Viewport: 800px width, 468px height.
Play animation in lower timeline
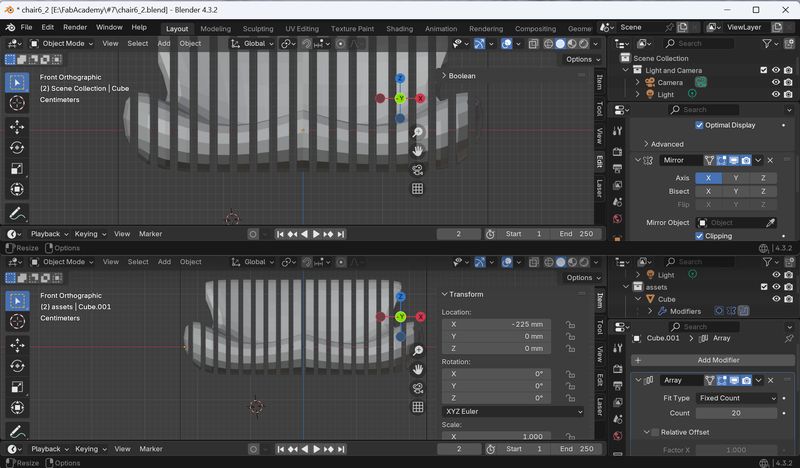316,449
